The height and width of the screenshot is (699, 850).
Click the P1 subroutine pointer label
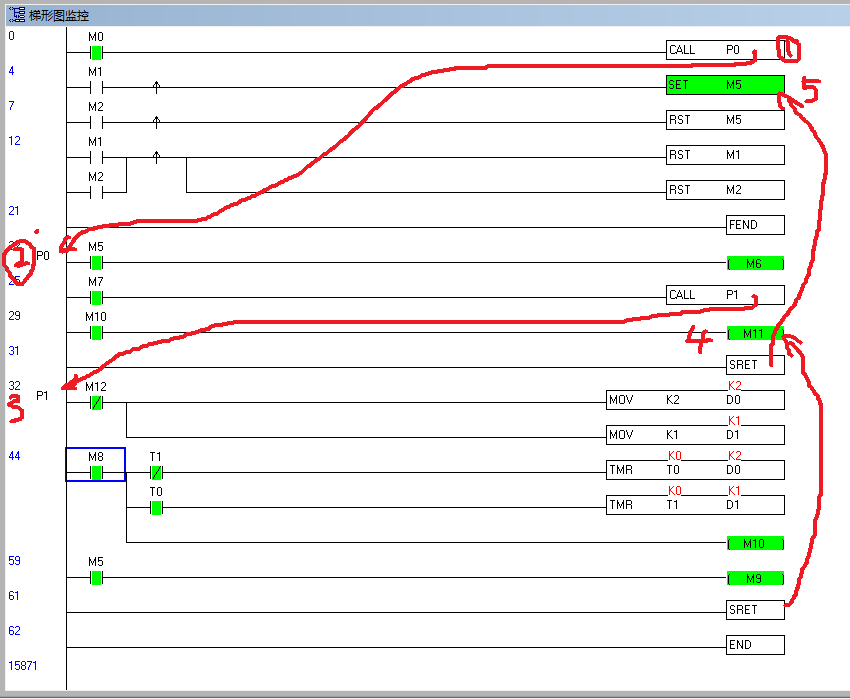[x=42, y=396]
